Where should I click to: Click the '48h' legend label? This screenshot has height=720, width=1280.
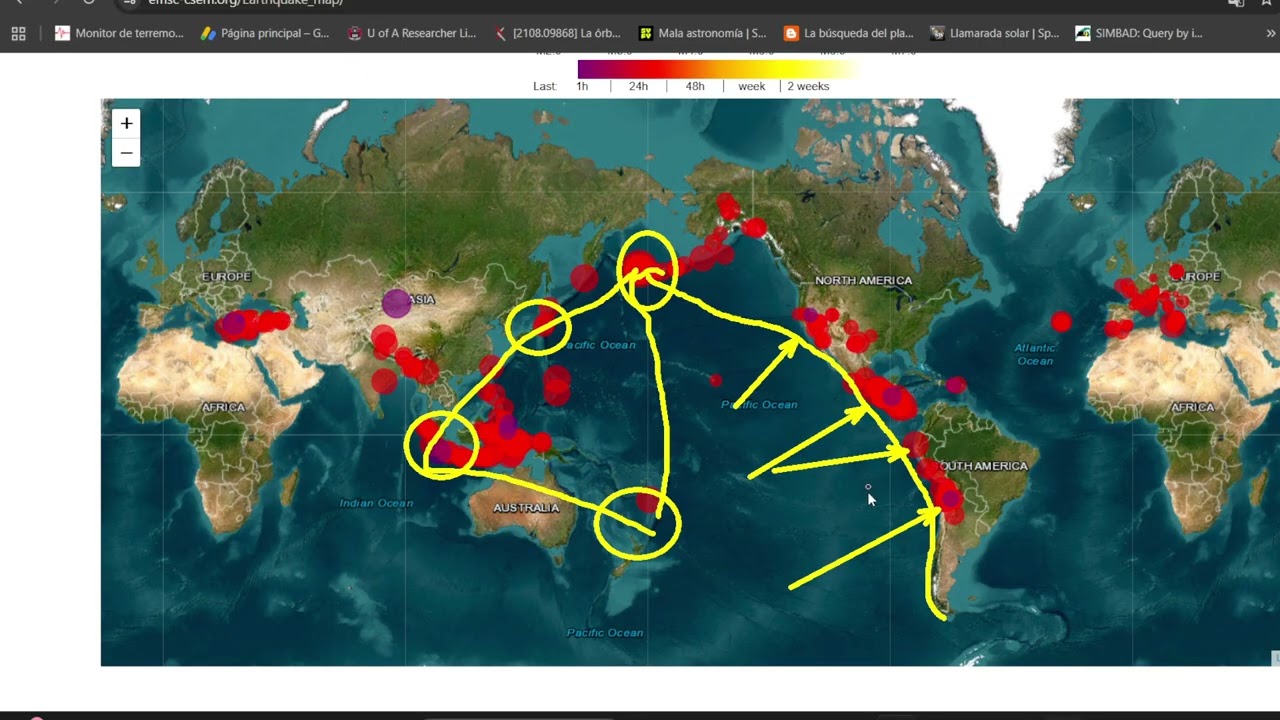point(695,86)
